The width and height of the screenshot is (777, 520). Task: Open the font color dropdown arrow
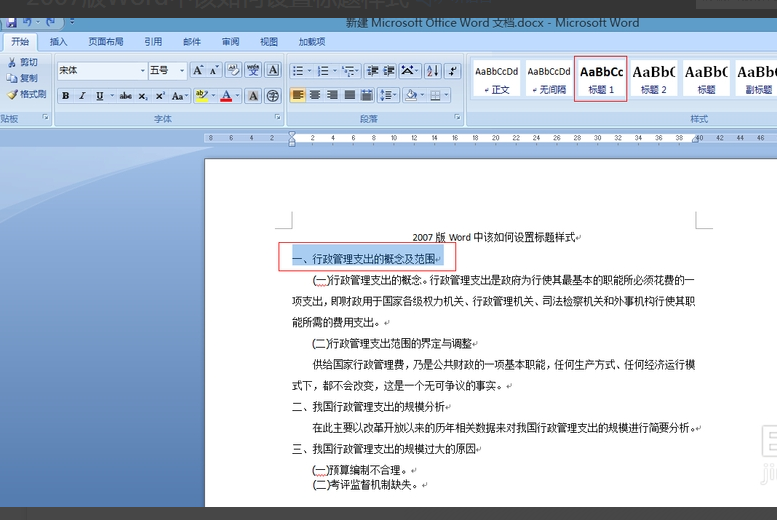tap(237, 96)
